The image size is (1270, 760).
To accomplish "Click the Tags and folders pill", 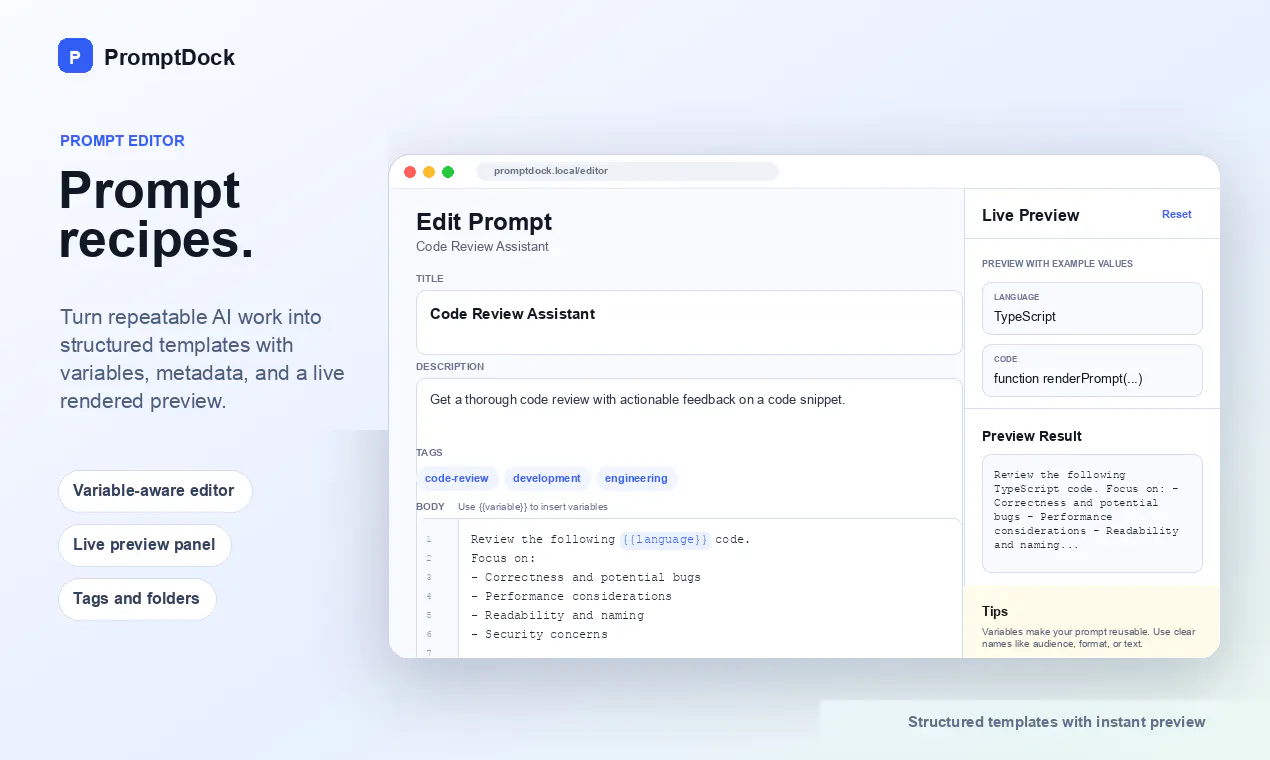I will click(137, 599).
